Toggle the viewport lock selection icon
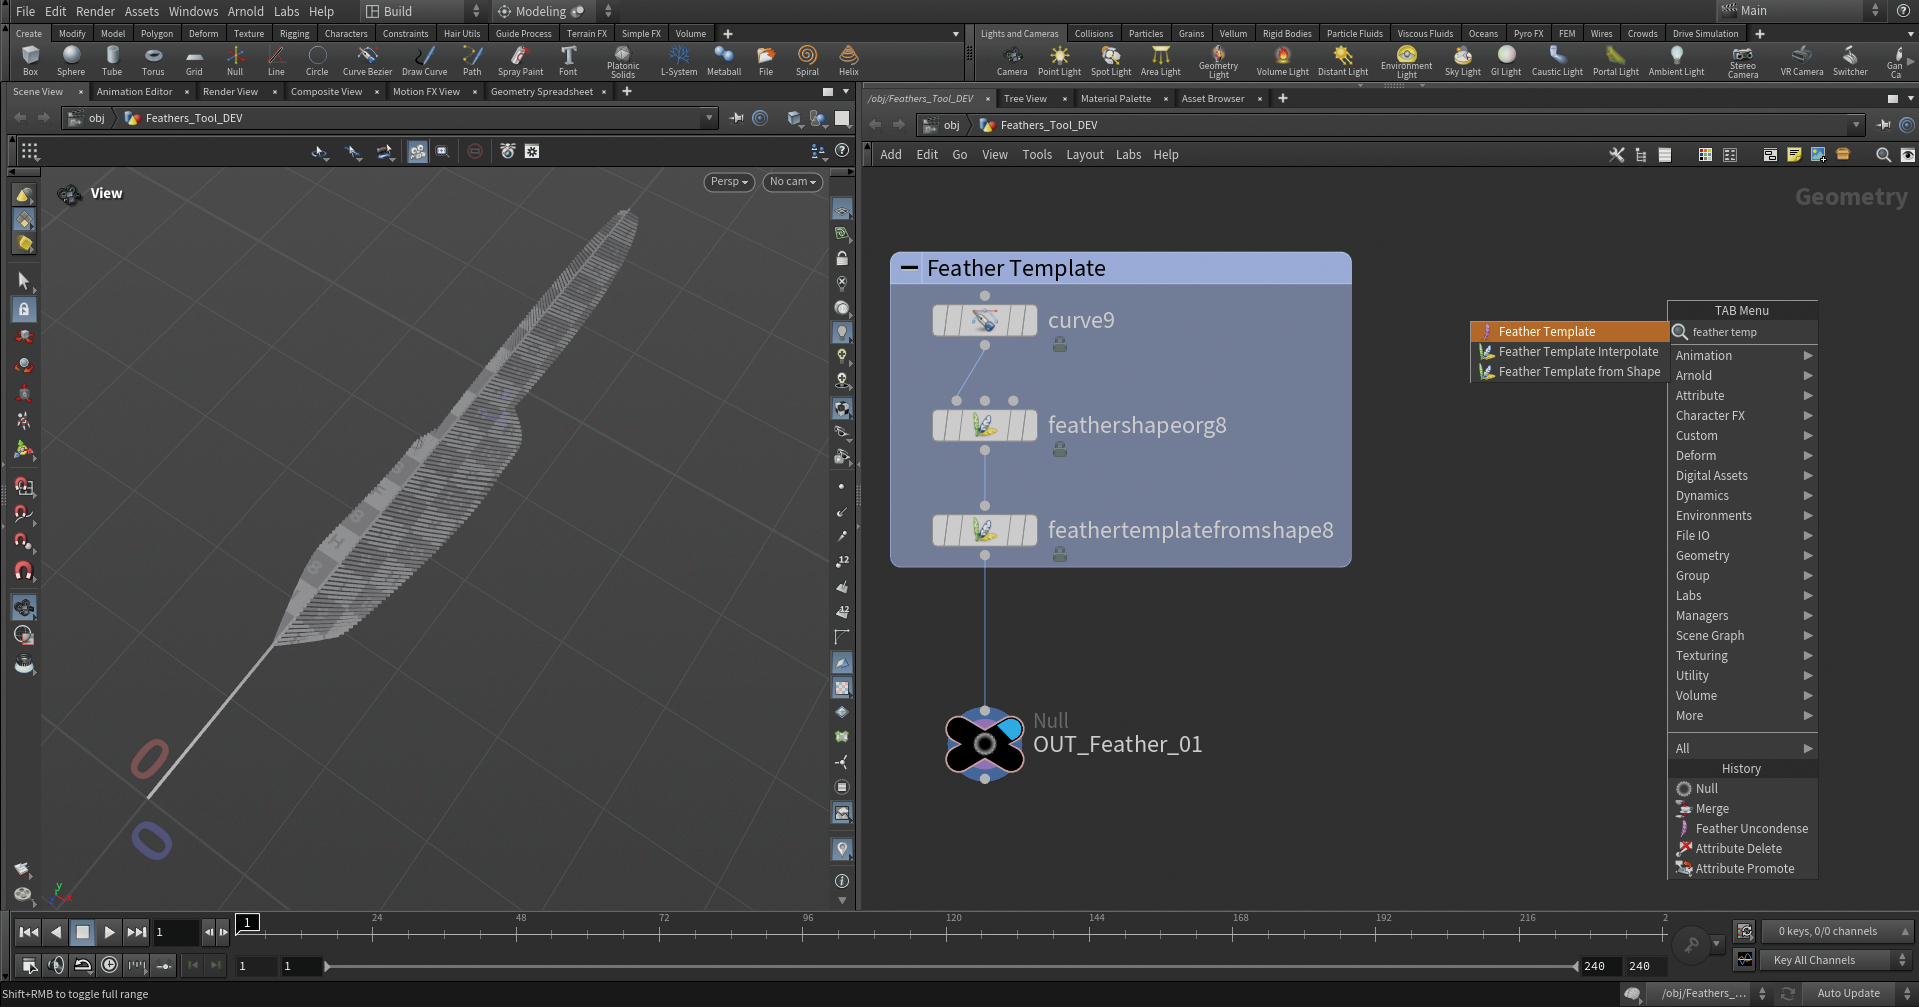The height and width of the screenshot is (1007, 1919). (24, 310)
